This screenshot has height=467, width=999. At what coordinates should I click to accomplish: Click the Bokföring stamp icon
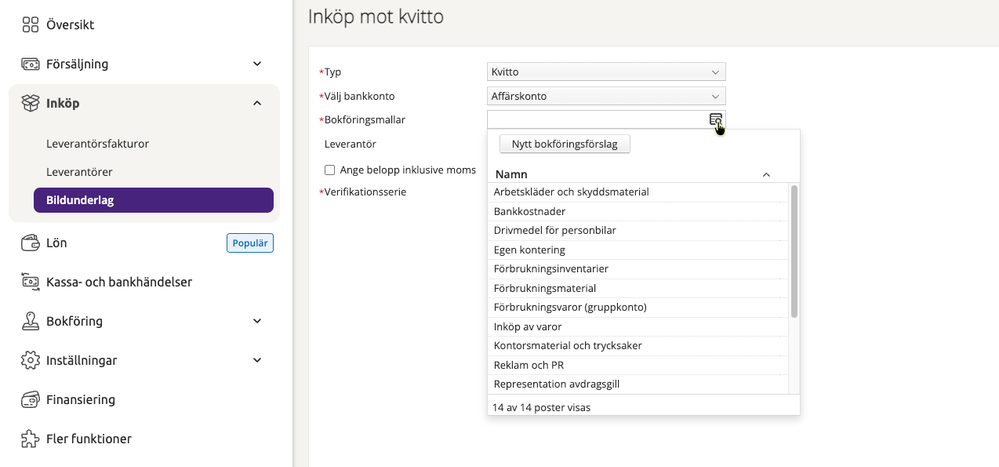(x=30, y=321)
